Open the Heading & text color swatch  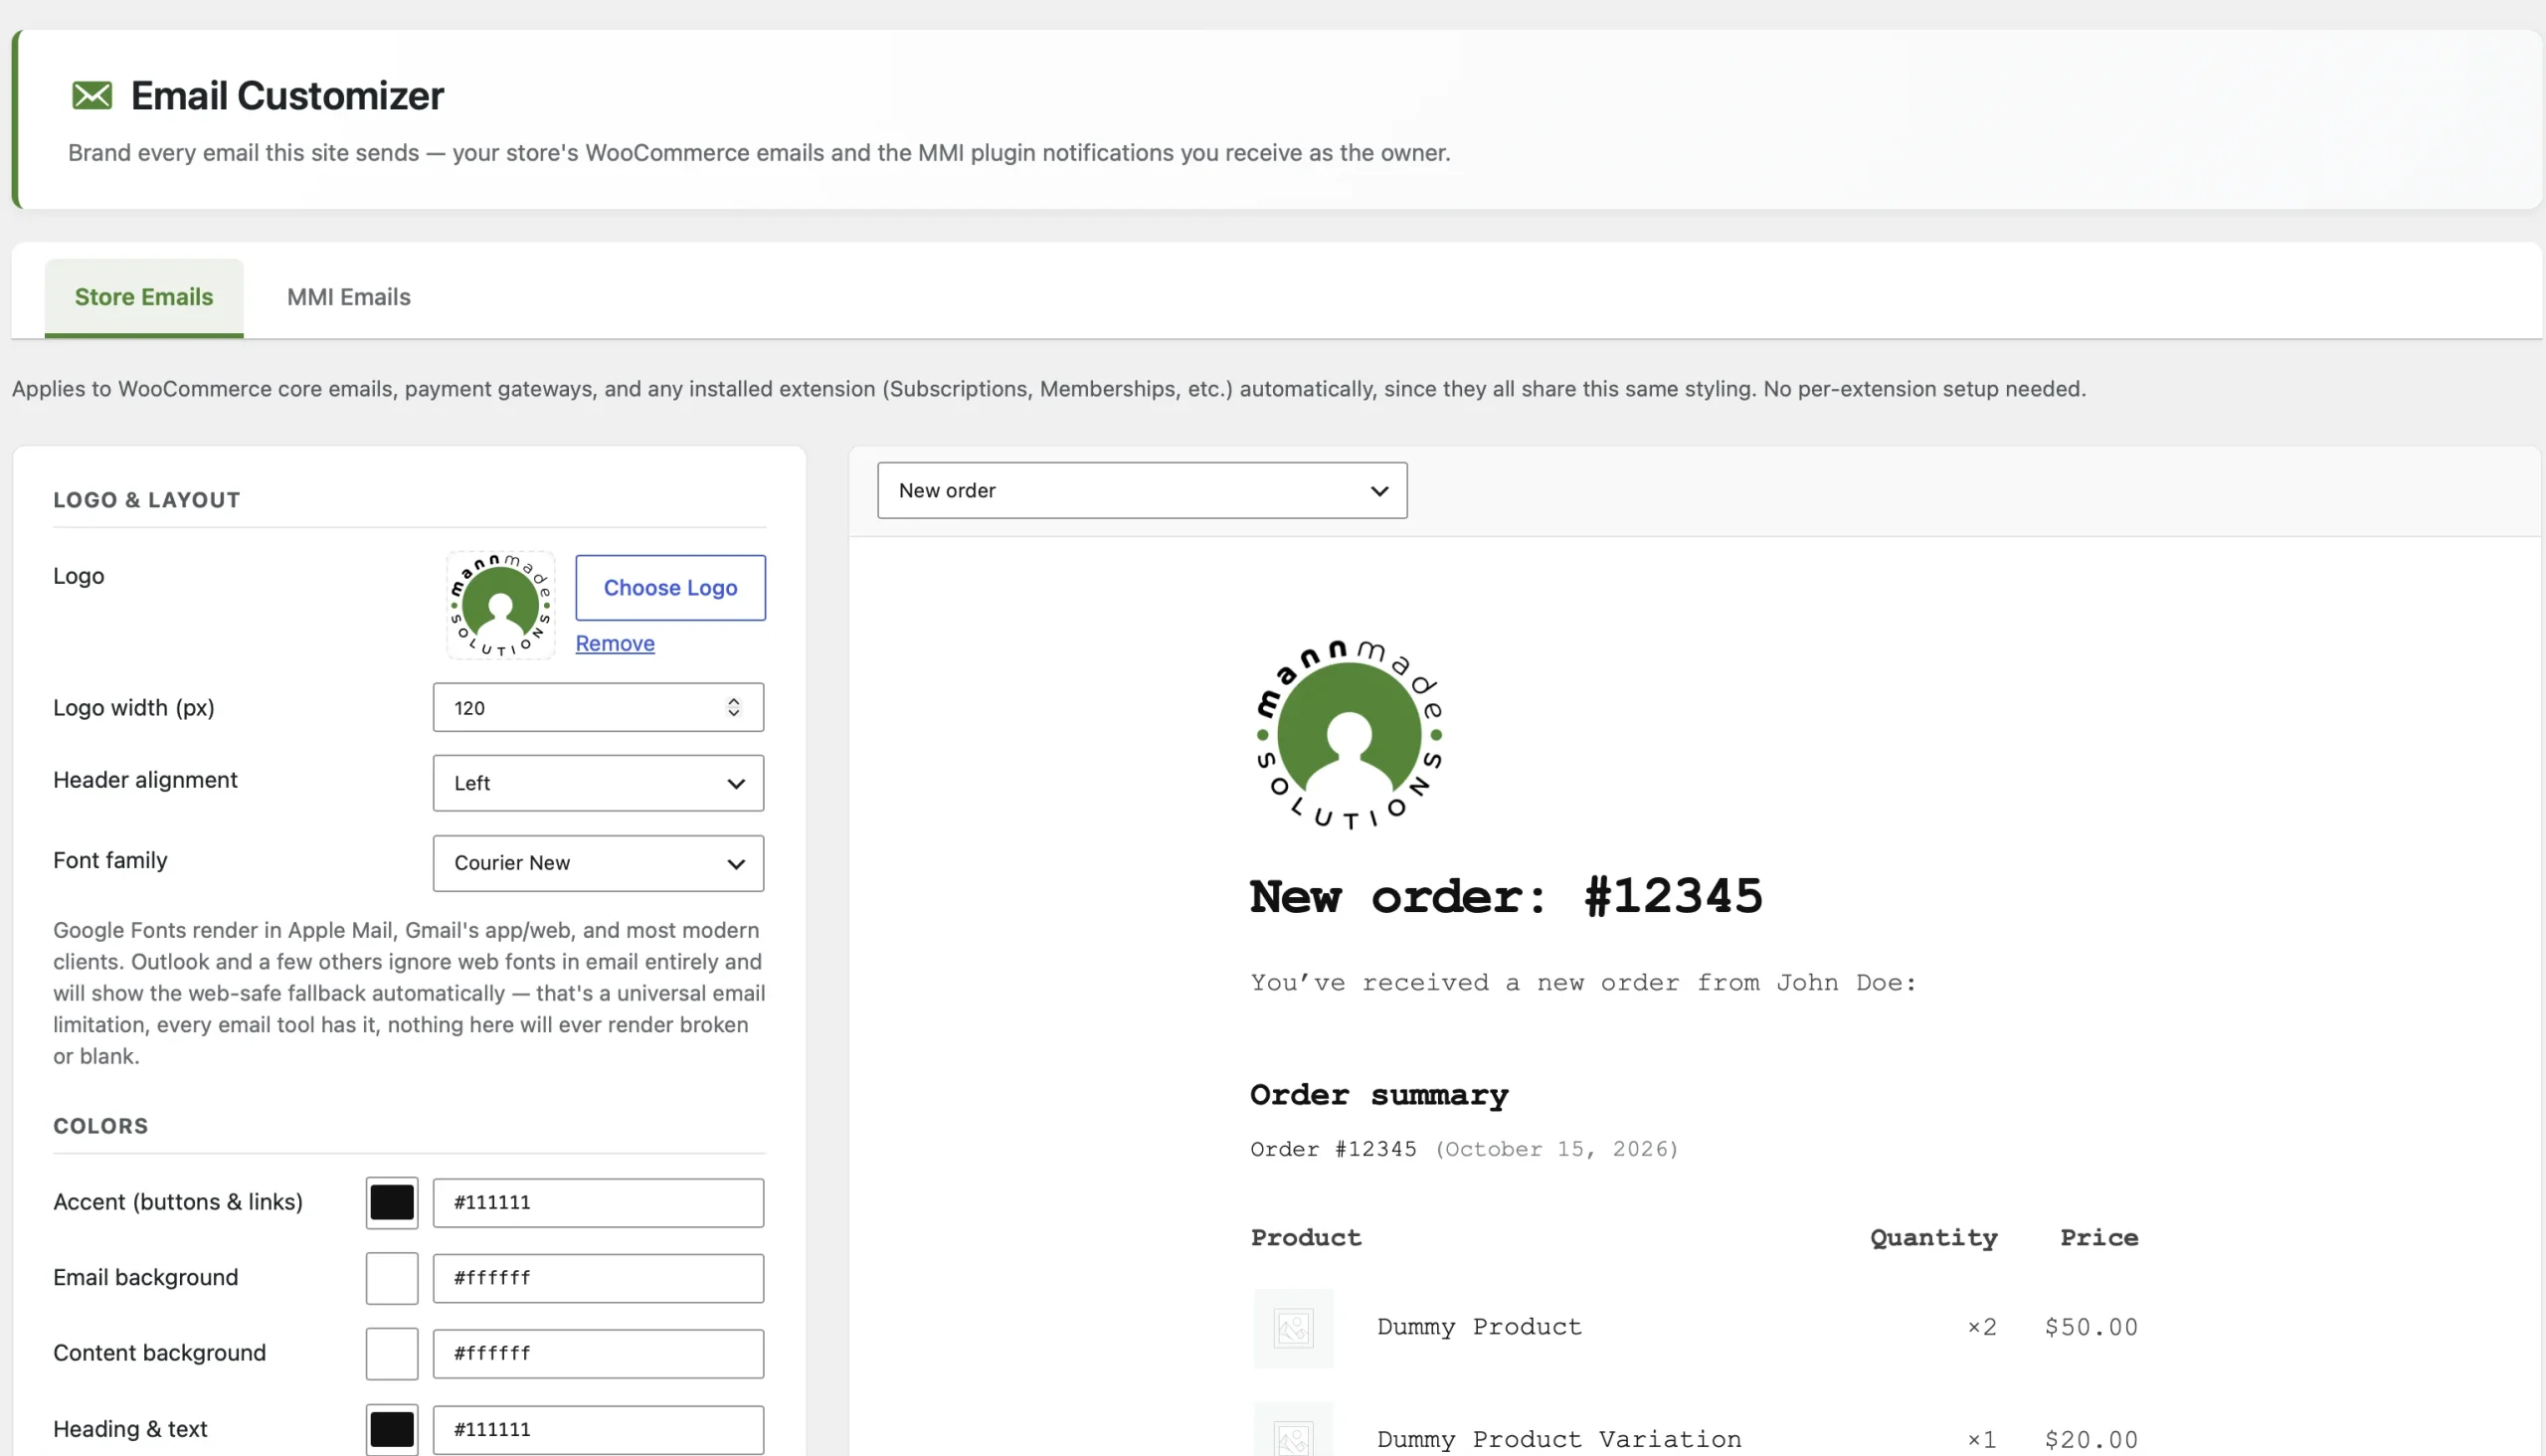coord(392,1429)
